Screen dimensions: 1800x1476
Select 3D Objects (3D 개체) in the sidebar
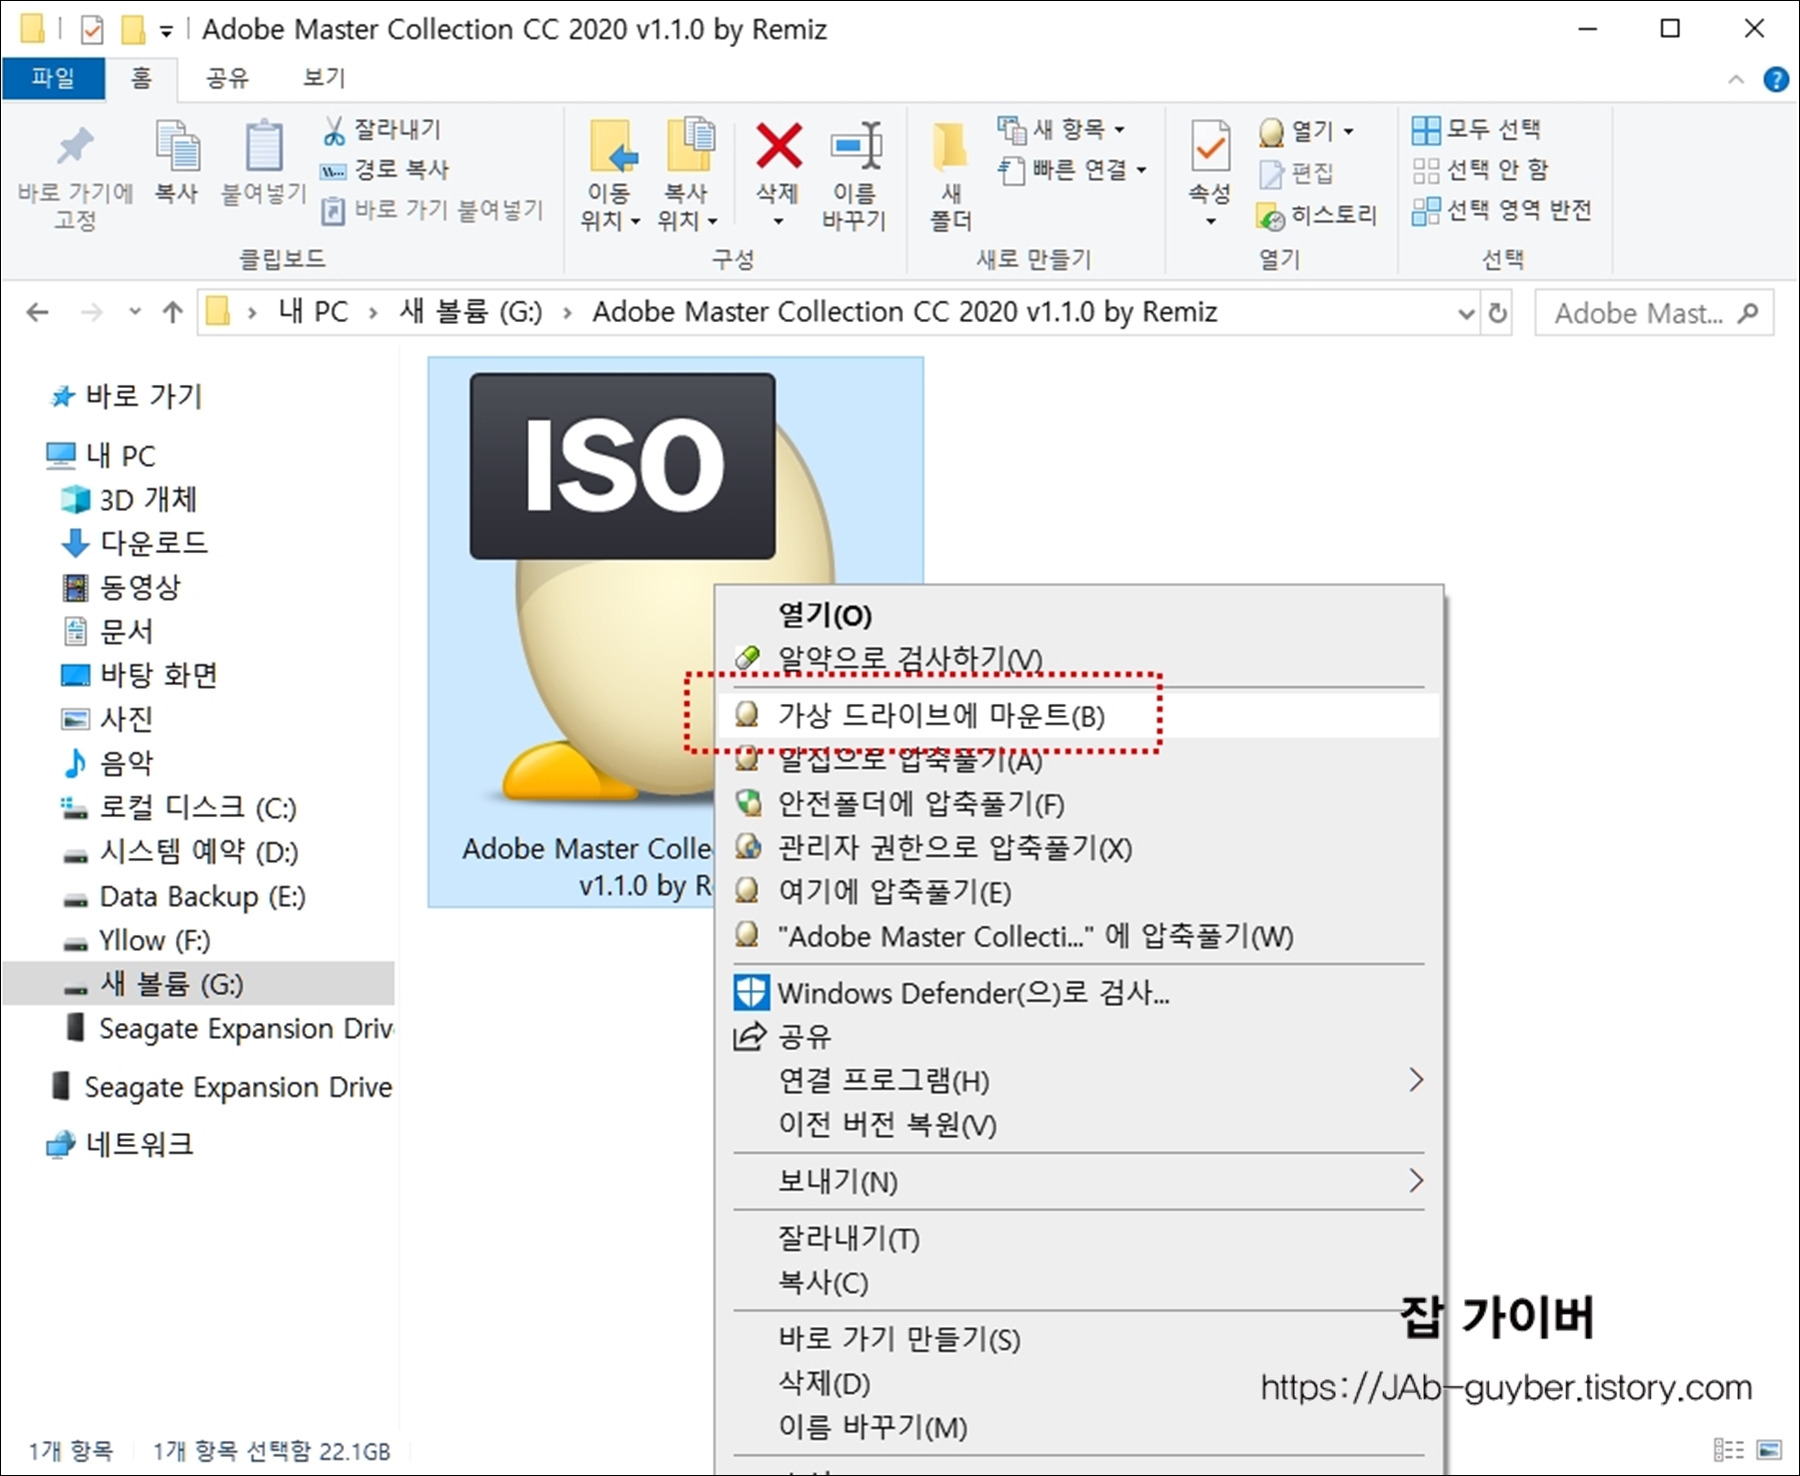coord(130,499)
